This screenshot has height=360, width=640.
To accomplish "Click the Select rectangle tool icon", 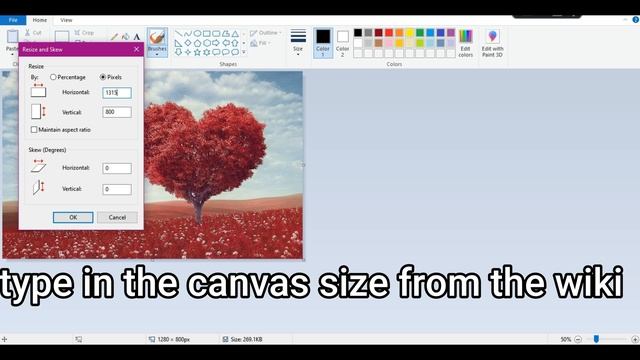I will coord(62,36).
